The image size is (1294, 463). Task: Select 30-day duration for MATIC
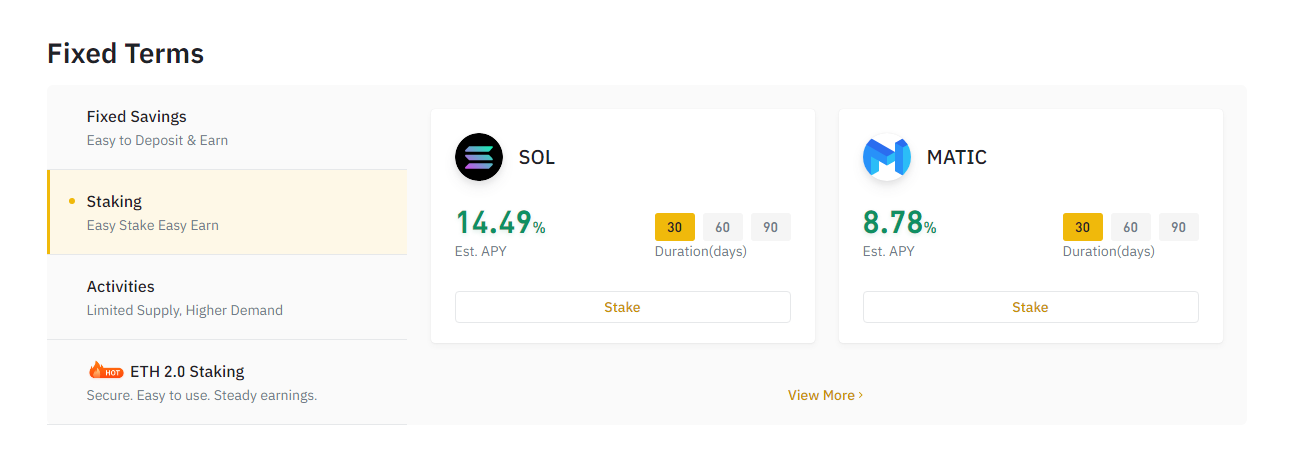[x=1083, y=227]
